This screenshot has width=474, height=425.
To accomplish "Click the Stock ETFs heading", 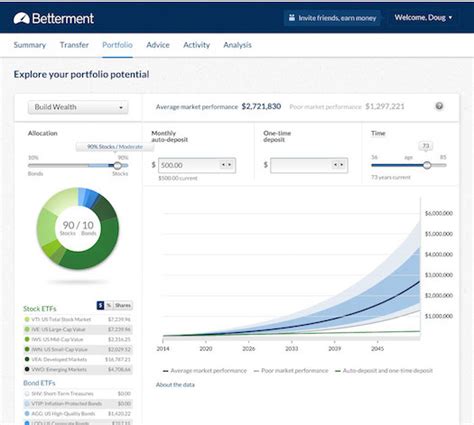I will point(40,309).
